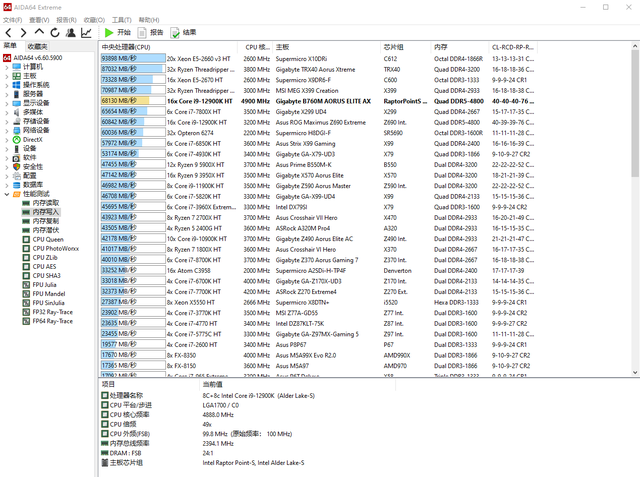Select the highlighted 68130 MB/秒 result bar

[x=133, y=101]
